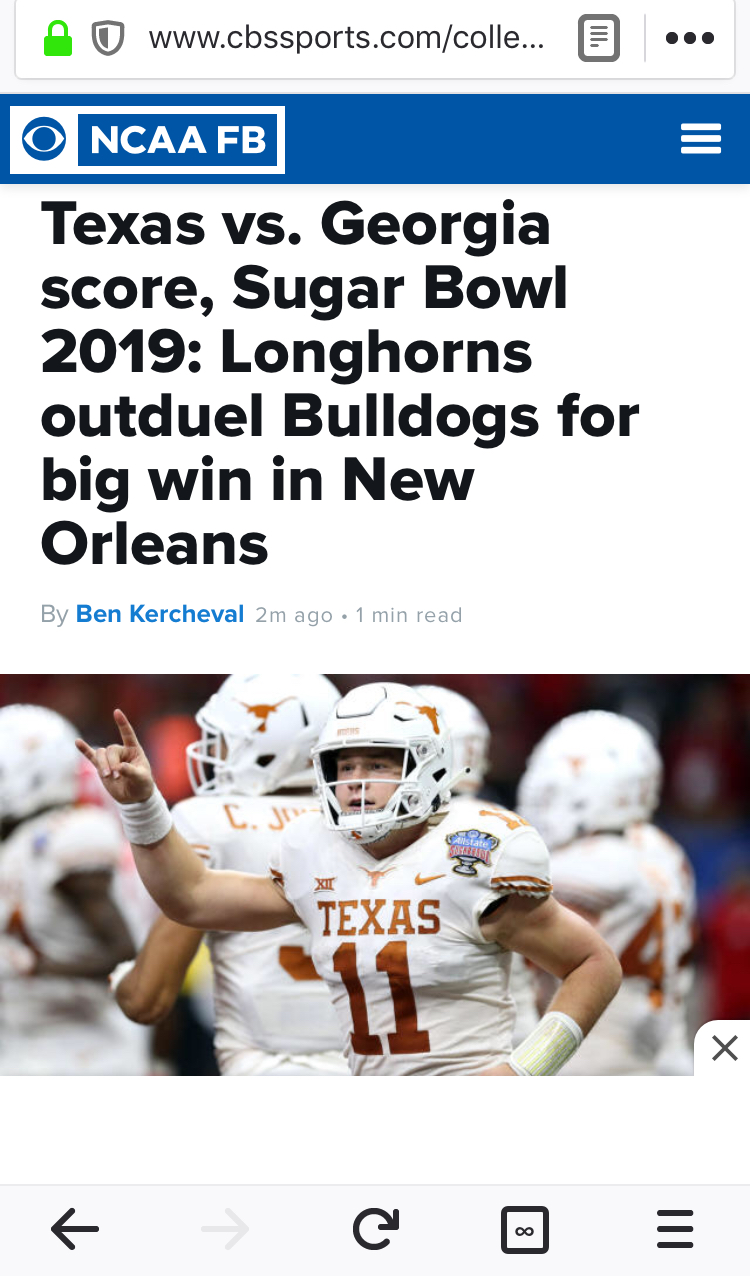
Task: Open the tabs tray with infinity icon
Action: point(524,1230)
